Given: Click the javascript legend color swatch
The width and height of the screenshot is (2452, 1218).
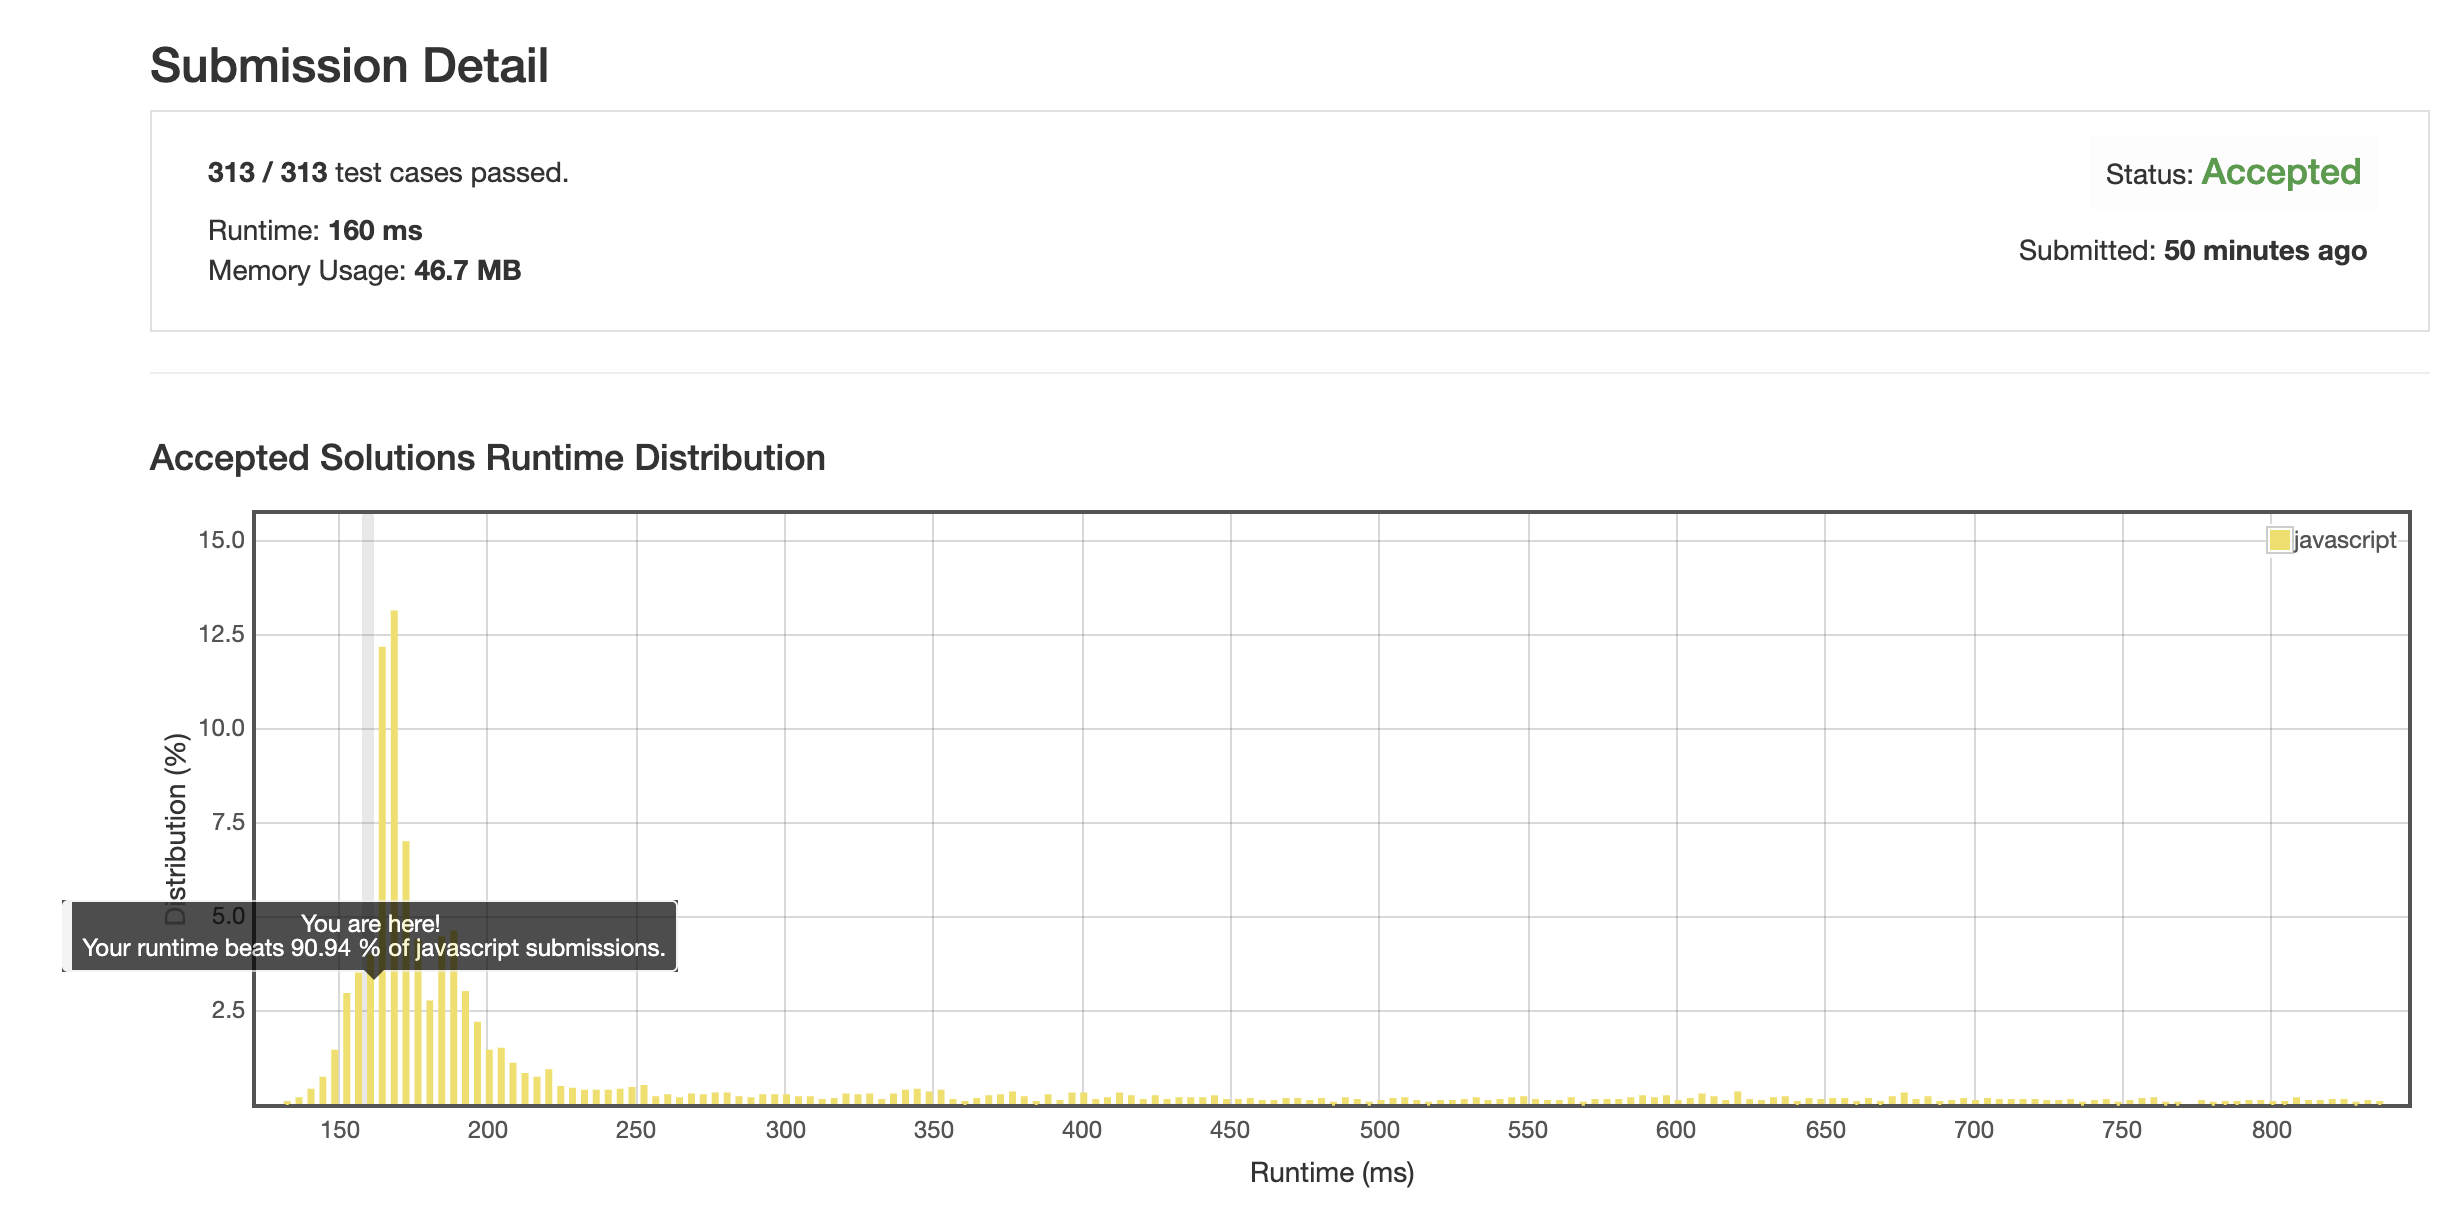Looking at the screenshot, I should tap(2279, 540).
